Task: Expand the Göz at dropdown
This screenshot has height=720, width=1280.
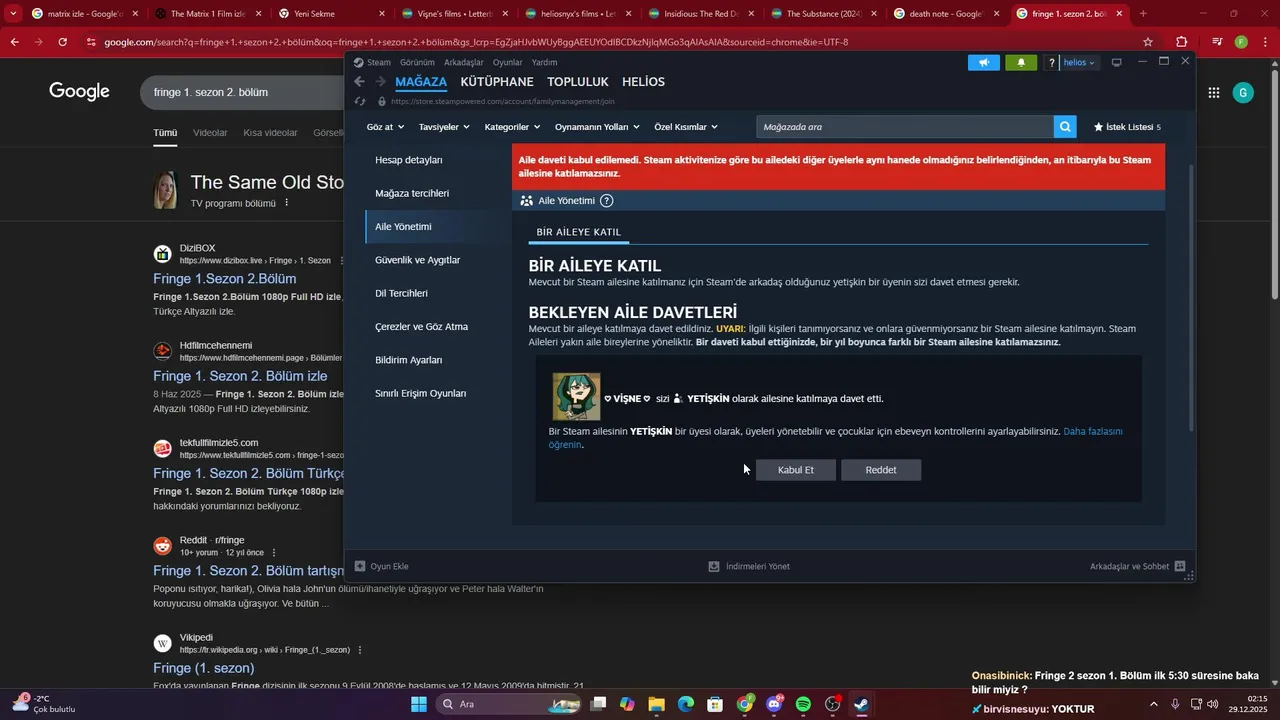Action: [385, 127]
